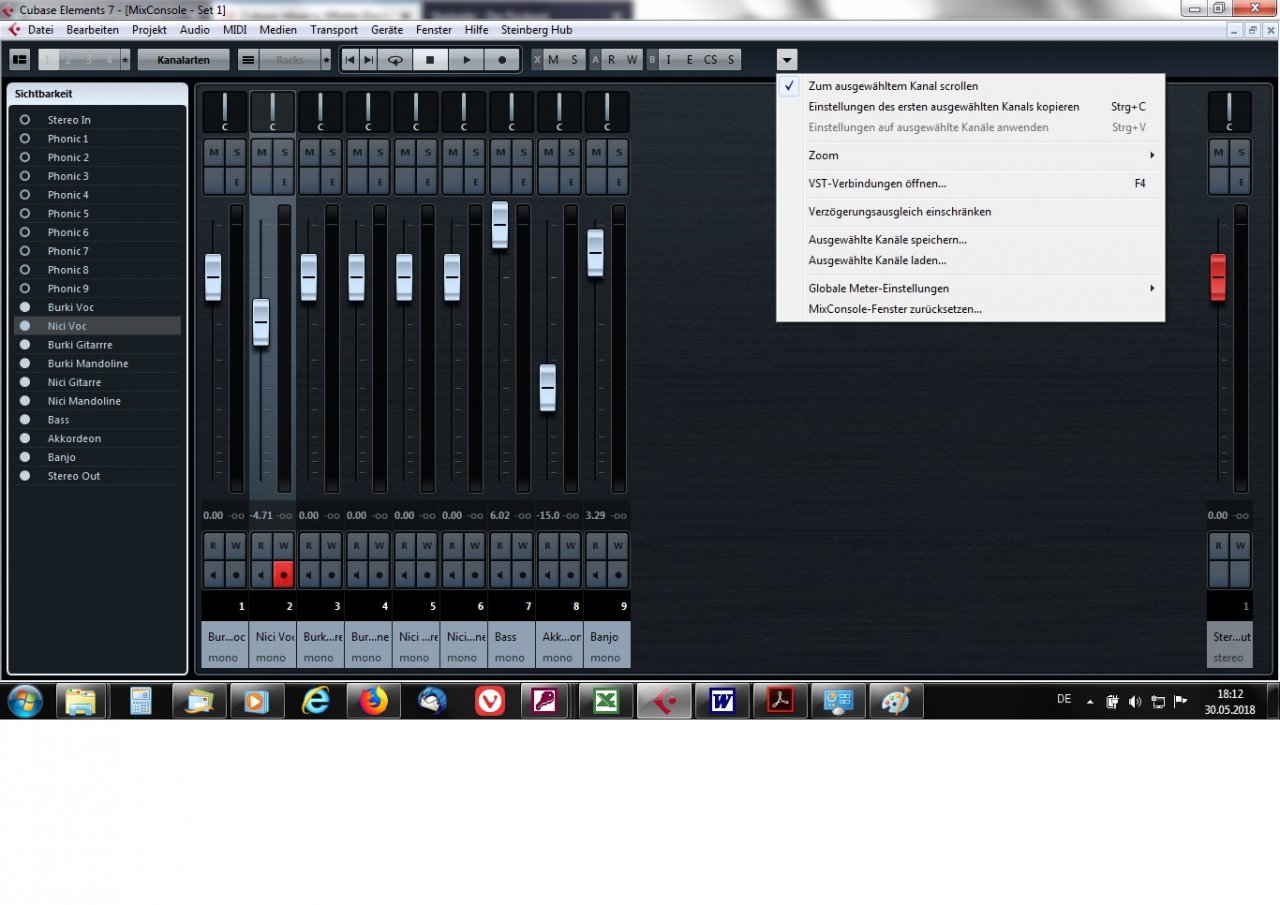Viewport: 1280px width, 905px height.
Task: Select Nici Voc in Sichtbarkeit list
Action: coord(97,326)
